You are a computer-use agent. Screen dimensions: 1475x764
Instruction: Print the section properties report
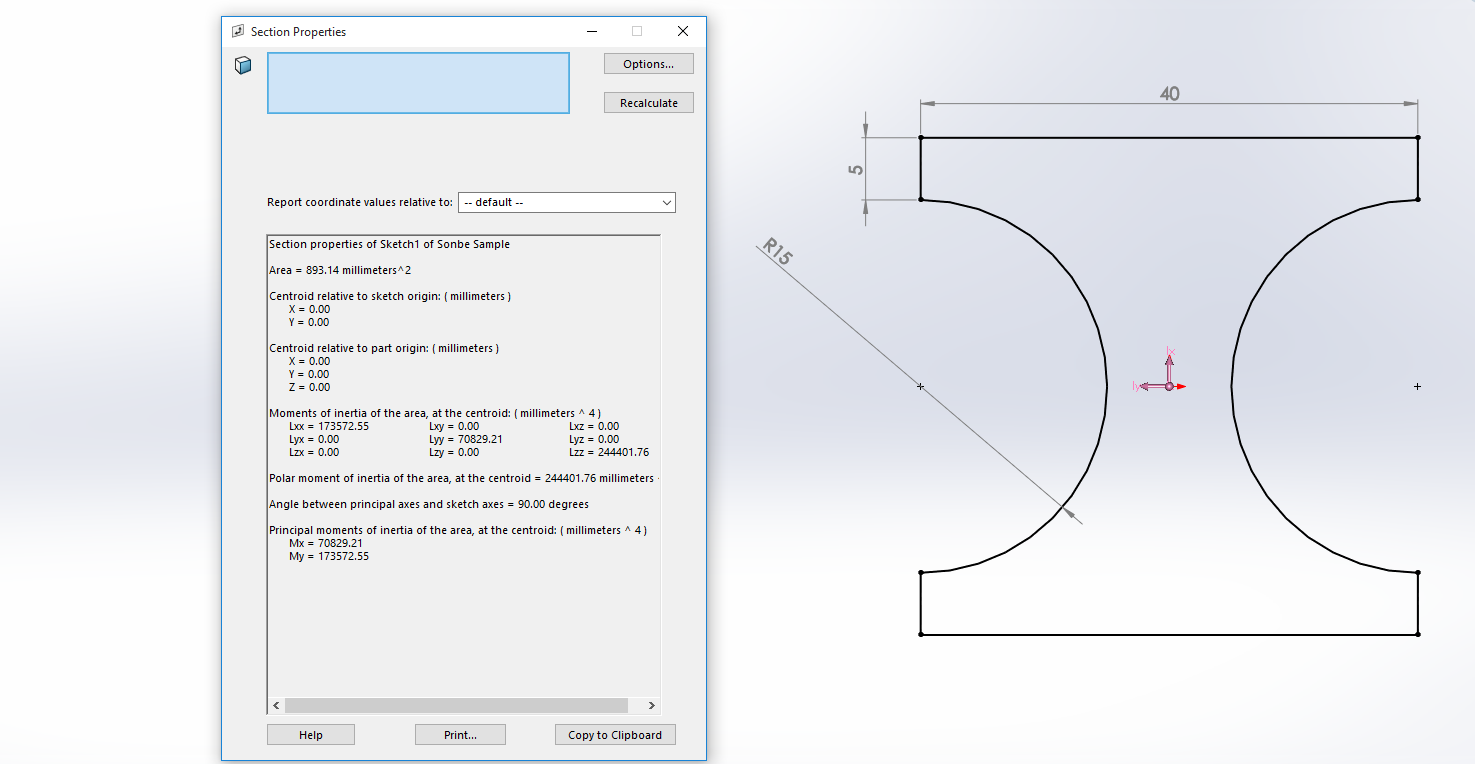460,735
